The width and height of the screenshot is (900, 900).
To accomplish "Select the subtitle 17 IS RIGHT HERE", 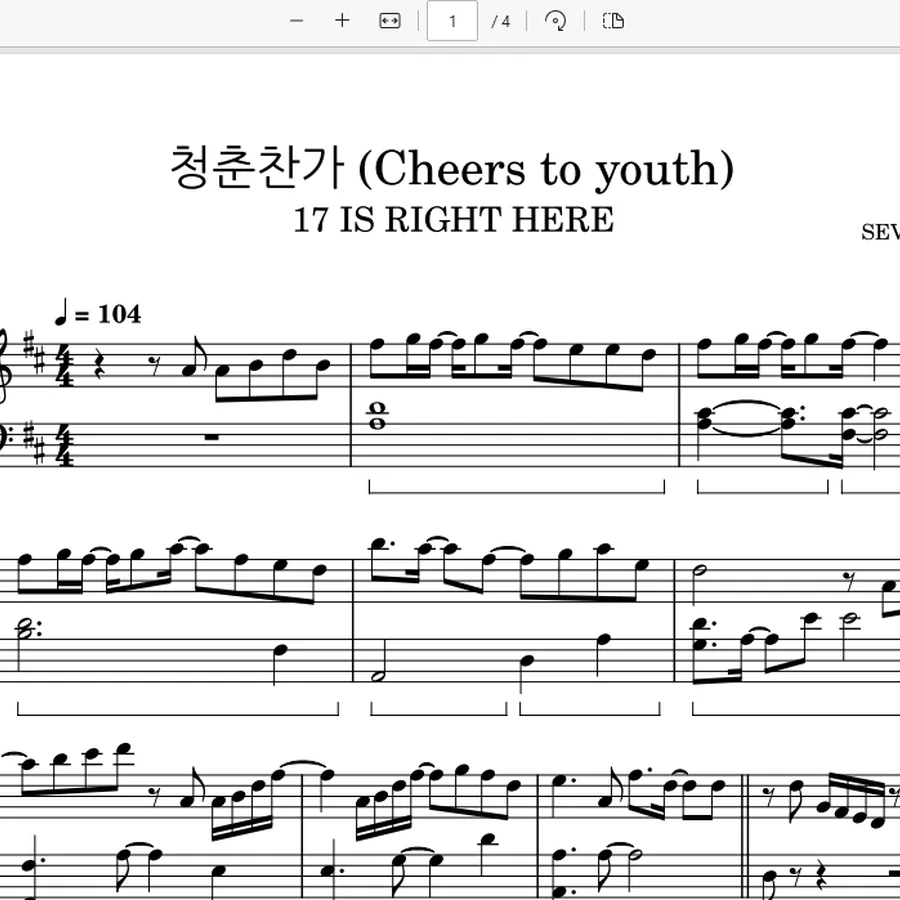I will tap(453, 220).
